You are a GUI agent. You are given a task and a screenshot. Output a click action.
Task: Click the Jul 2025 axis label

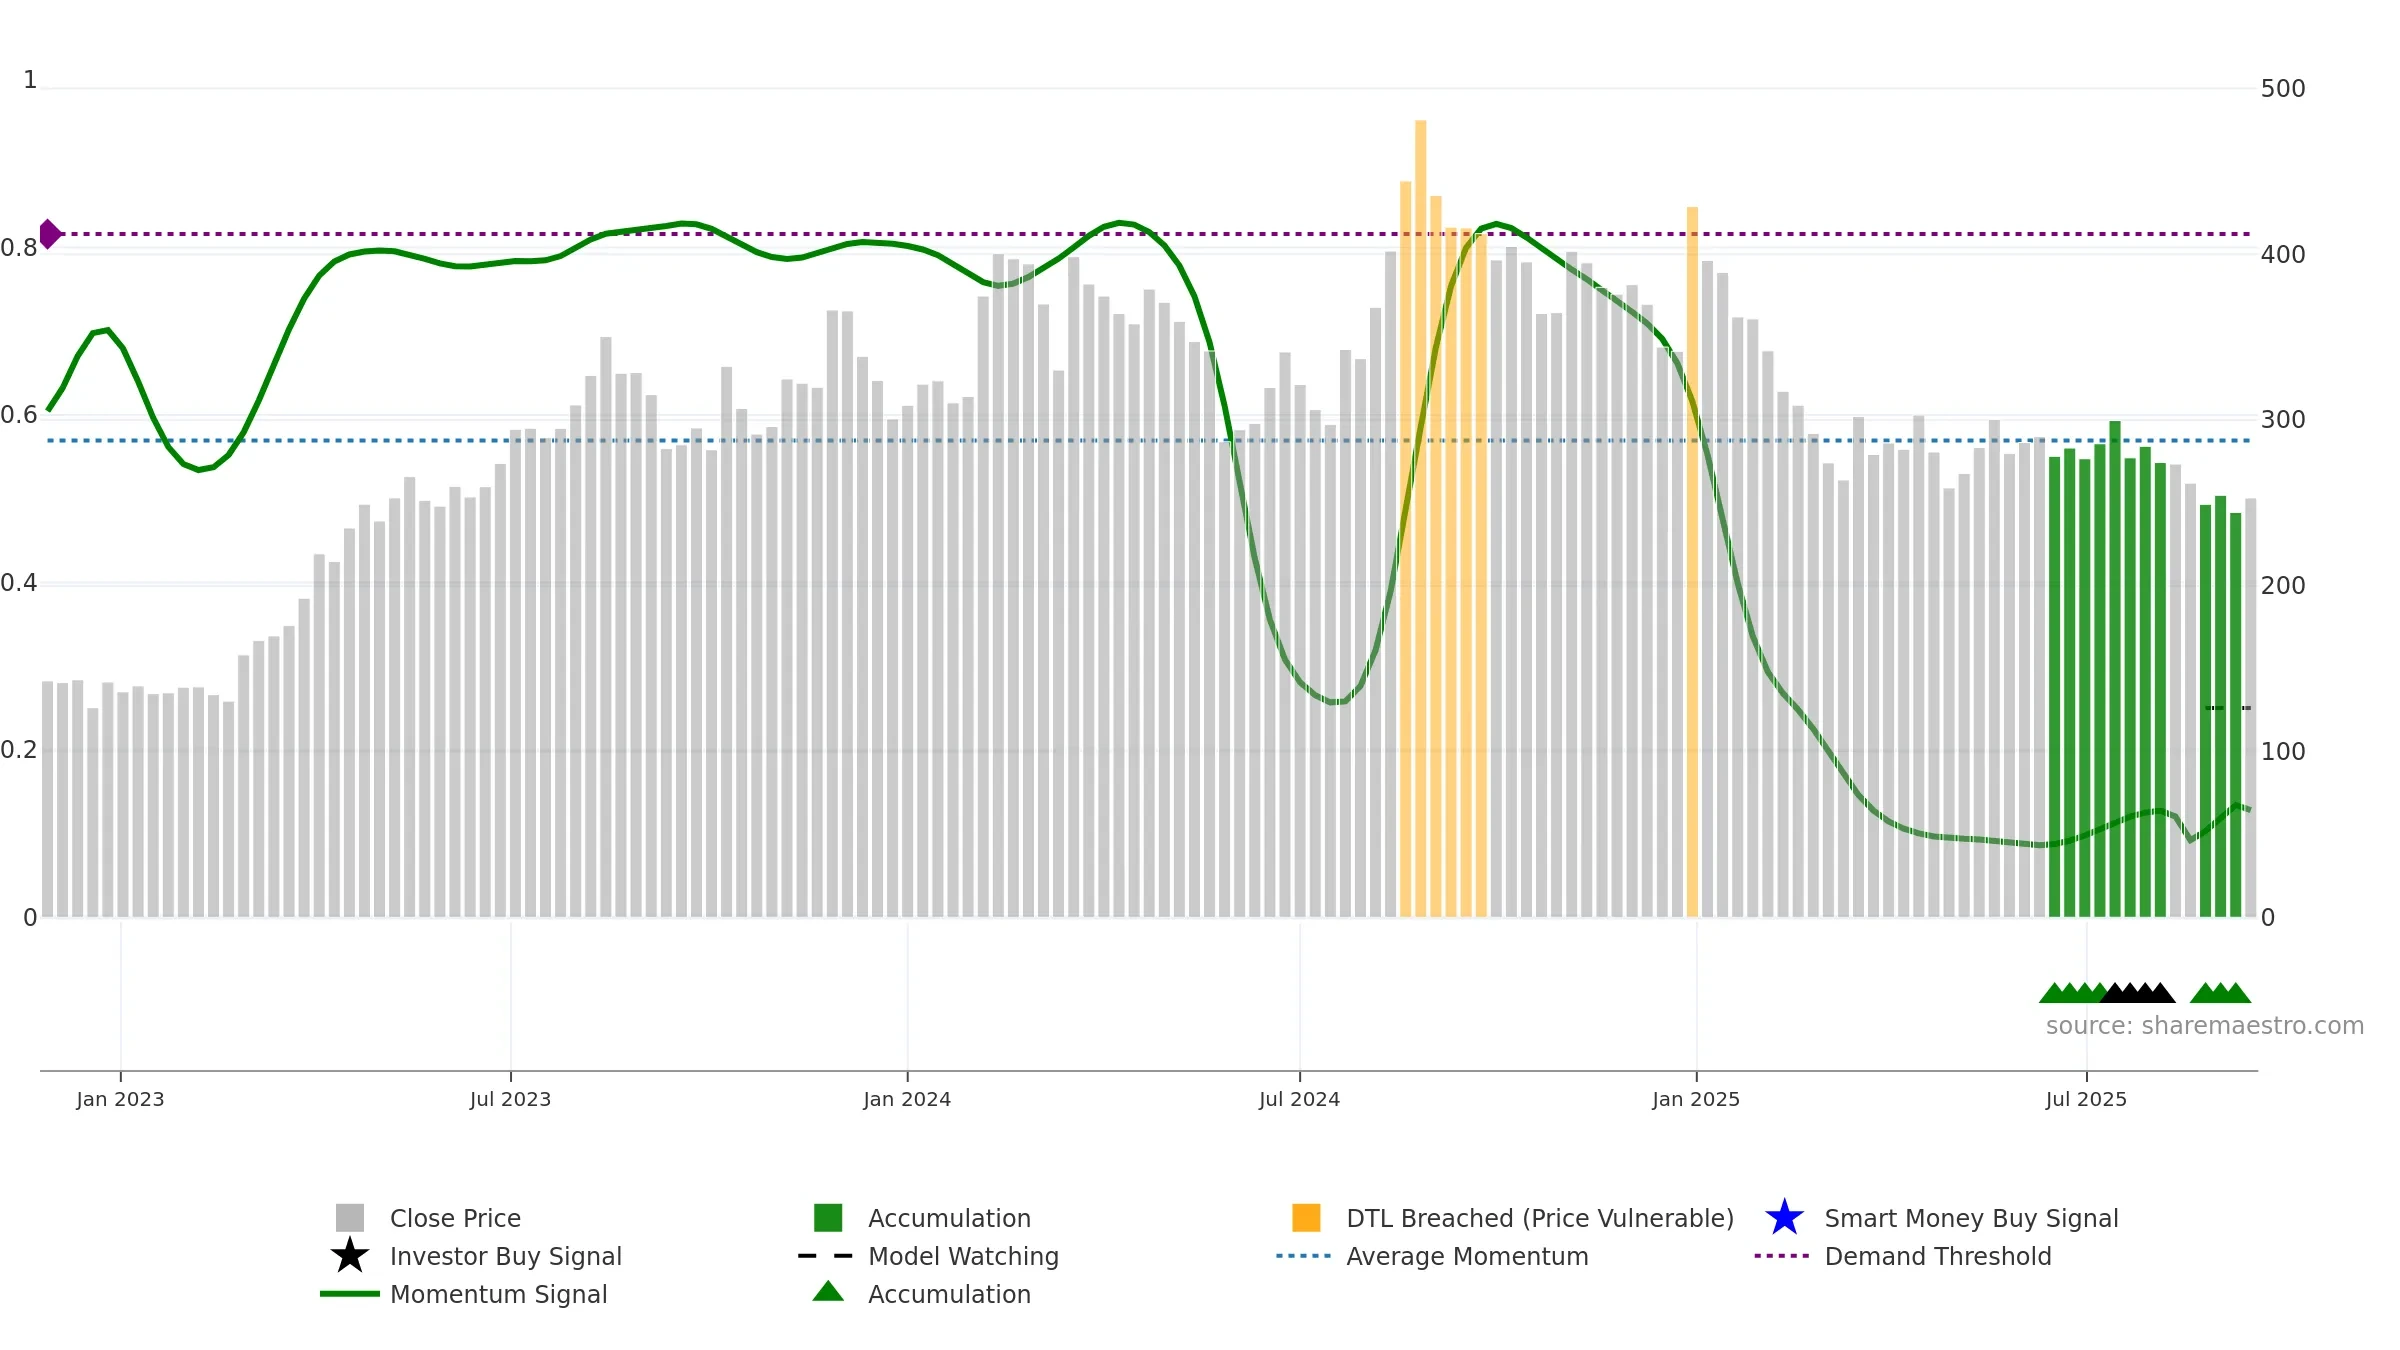pyautogui.click(x=2086, y=1099)
